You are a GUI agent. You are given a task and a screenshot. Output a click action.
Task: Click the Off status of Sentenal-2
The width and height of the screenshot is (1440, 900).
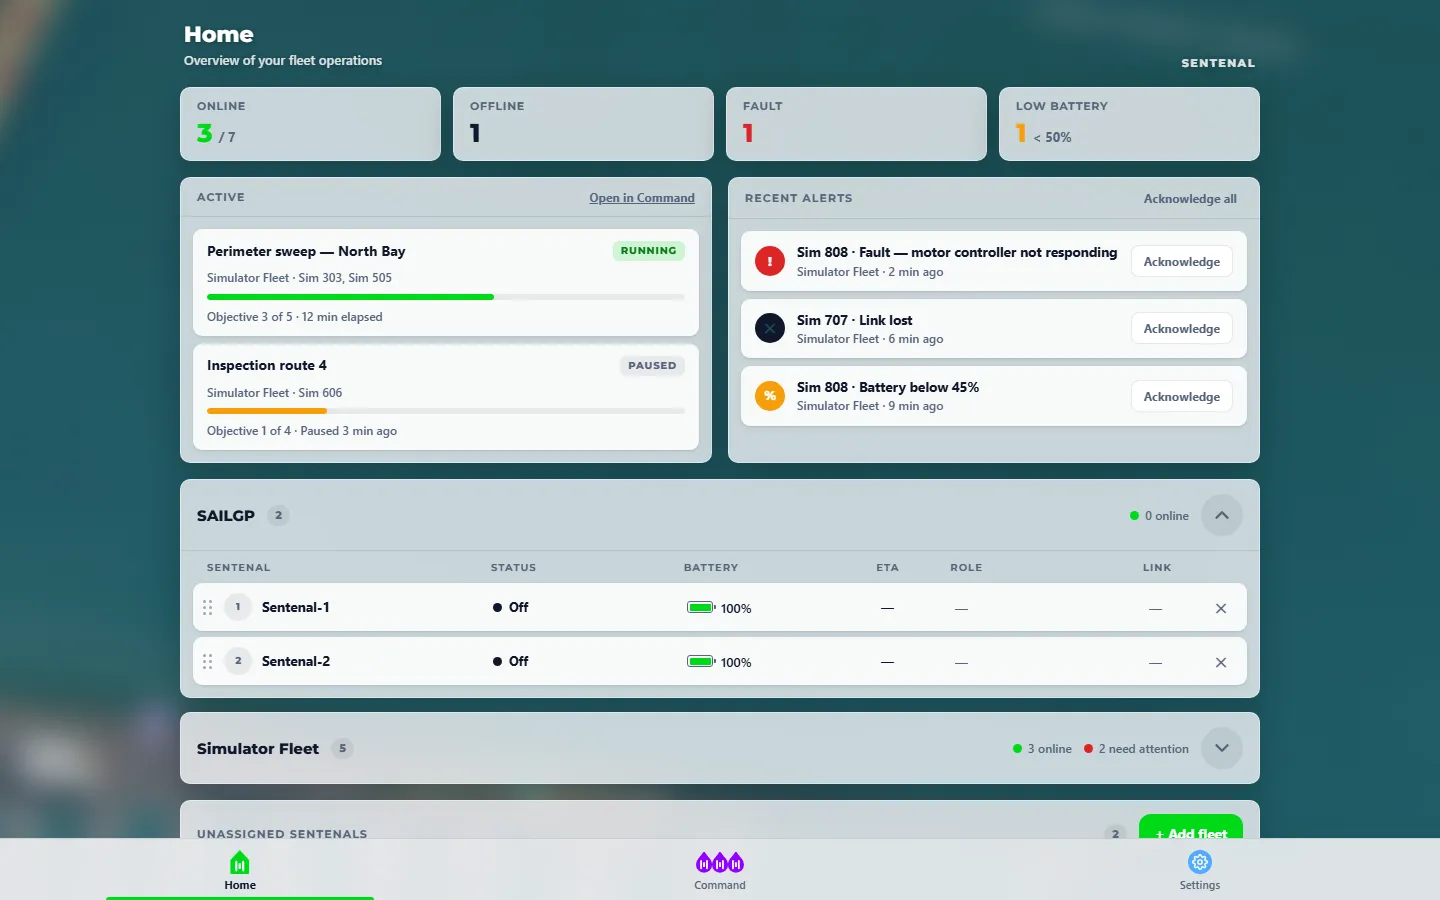(511, 661)
